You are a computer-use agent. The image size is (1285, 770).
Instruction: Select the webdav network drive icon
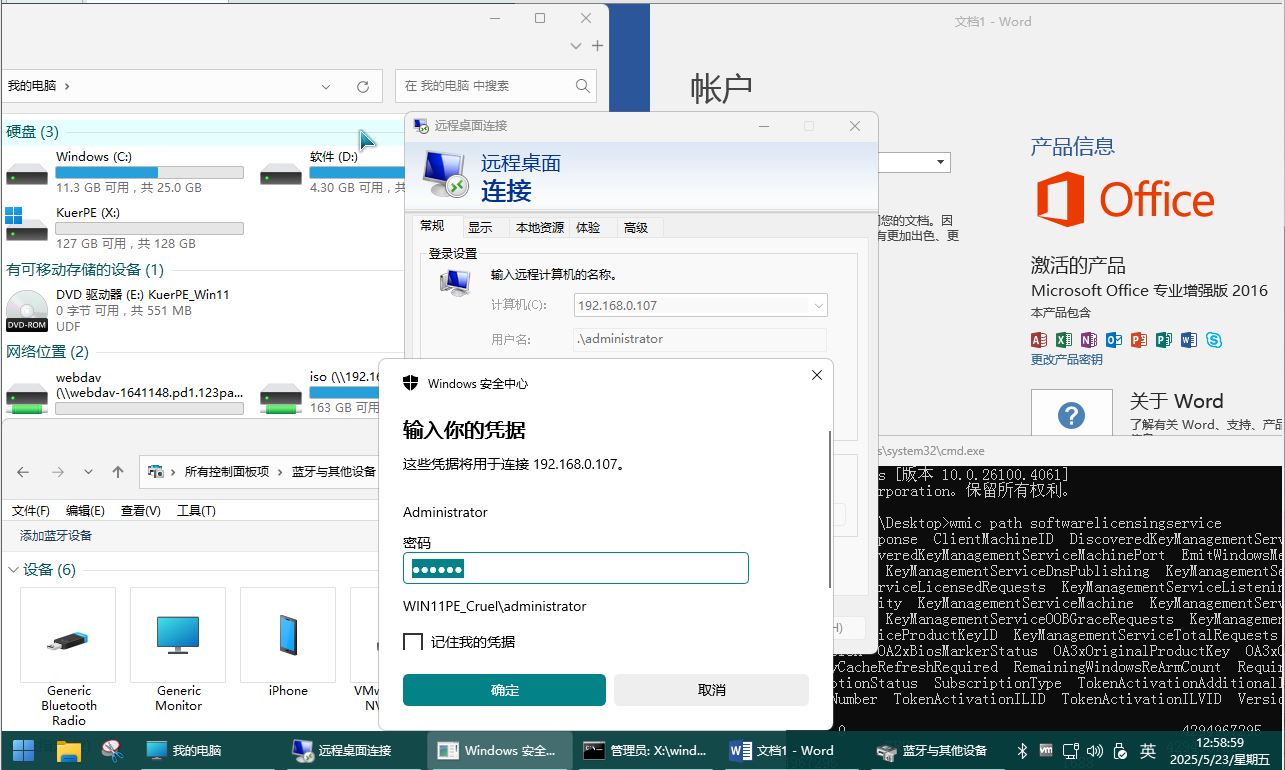coord(26,397)
